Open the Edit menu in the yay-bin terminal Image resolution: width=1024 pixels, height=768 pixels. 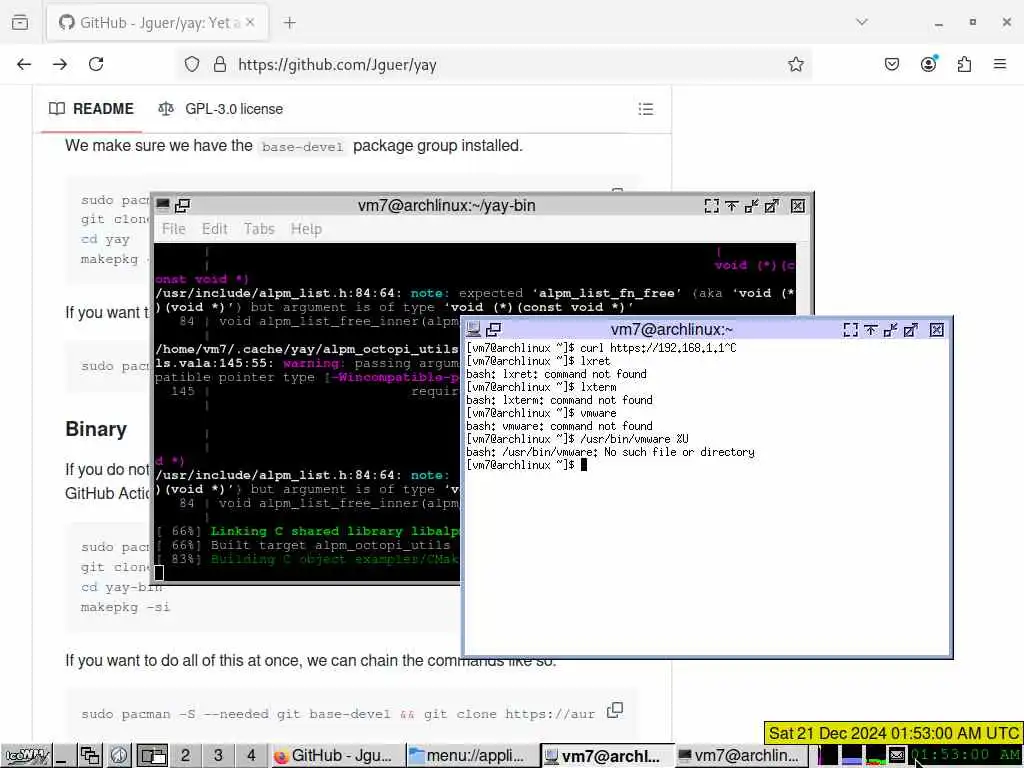click(x=214, y=229)
